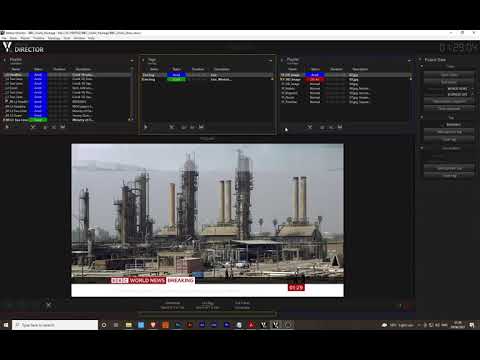480x360 pixels.
Task: Open the notification center in the system tray
Action: (x=472, y=325)
